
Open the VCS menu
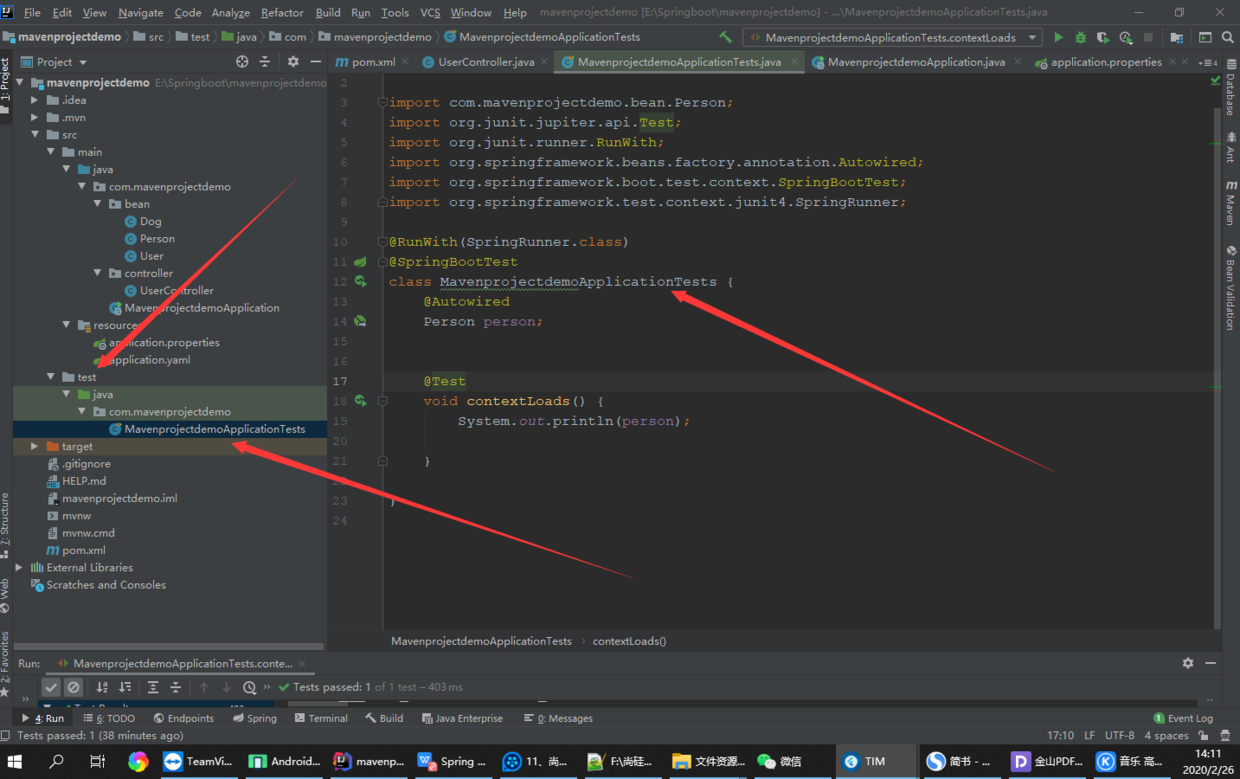pyautogui.click(x=430, y=12)
